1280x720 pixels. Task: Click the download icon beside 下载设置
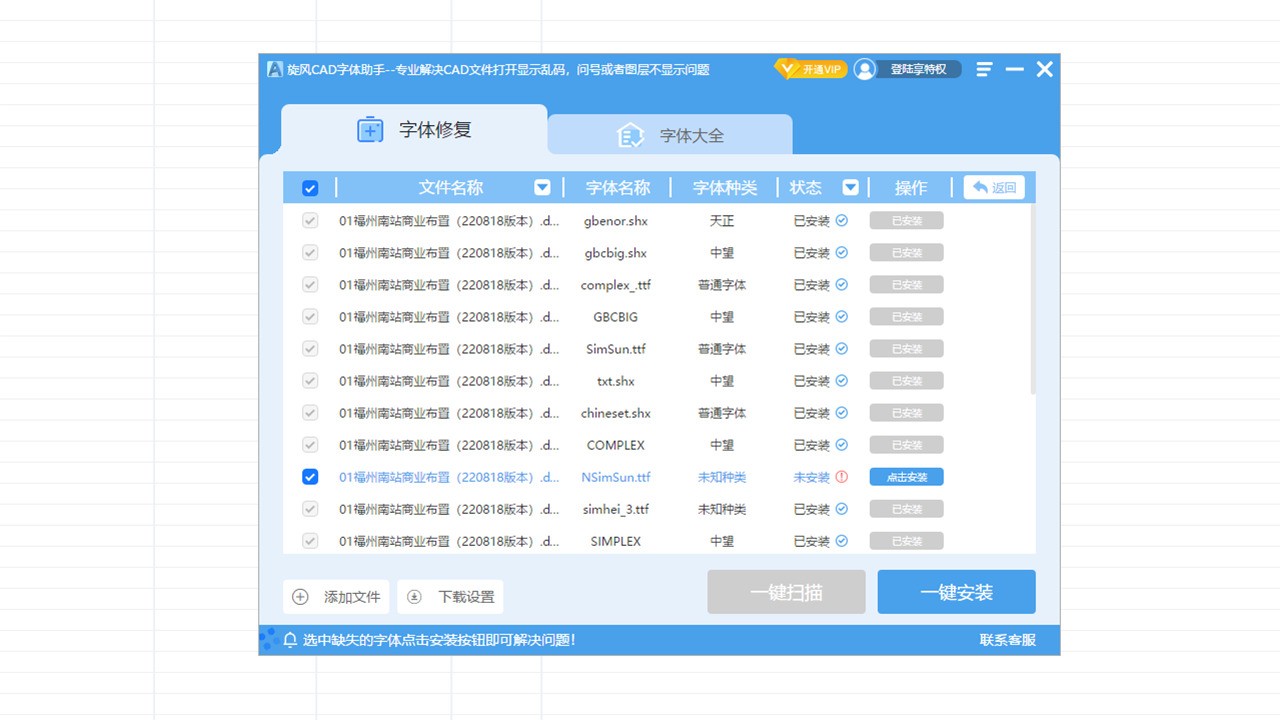click(414, 597)
